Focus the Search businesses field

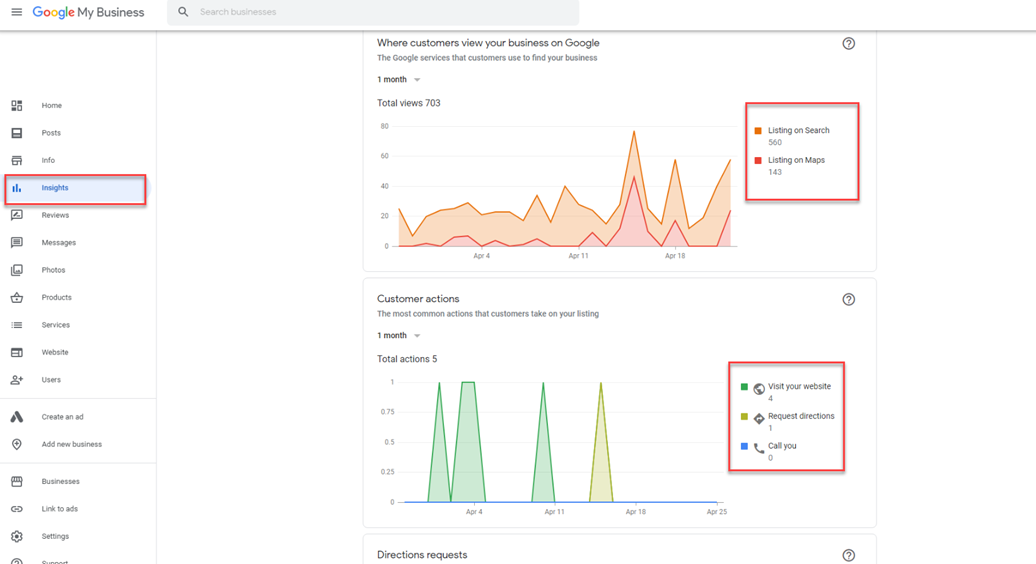tap(373, 12)
